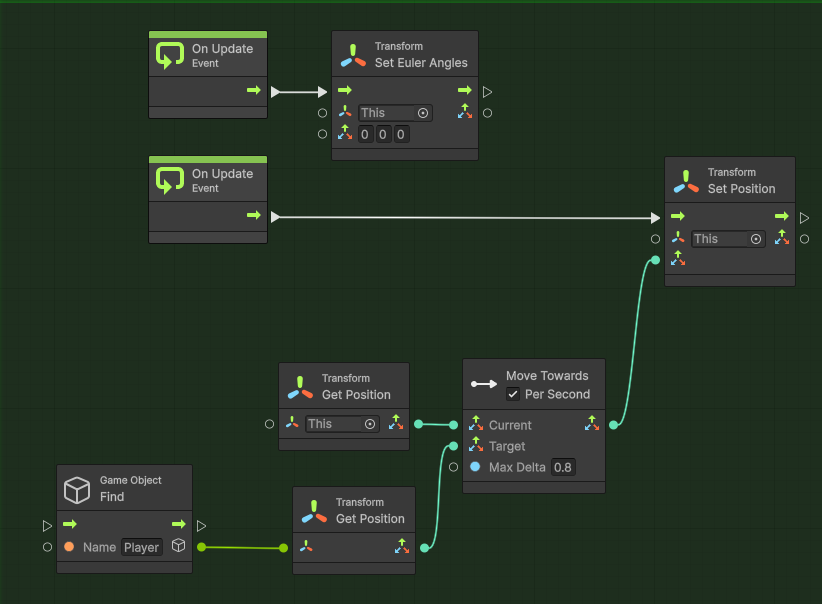Toggle the Per Second checkbox
This screenshot has width=822, height=604.
tap(513, 394)
